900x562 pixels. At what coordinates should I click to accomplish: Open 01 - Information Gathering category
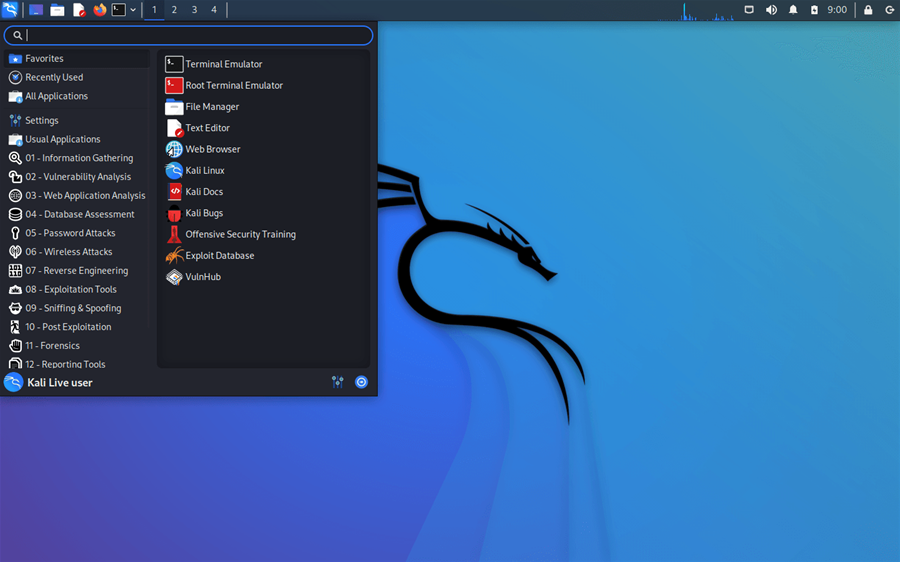pos(77,158)
